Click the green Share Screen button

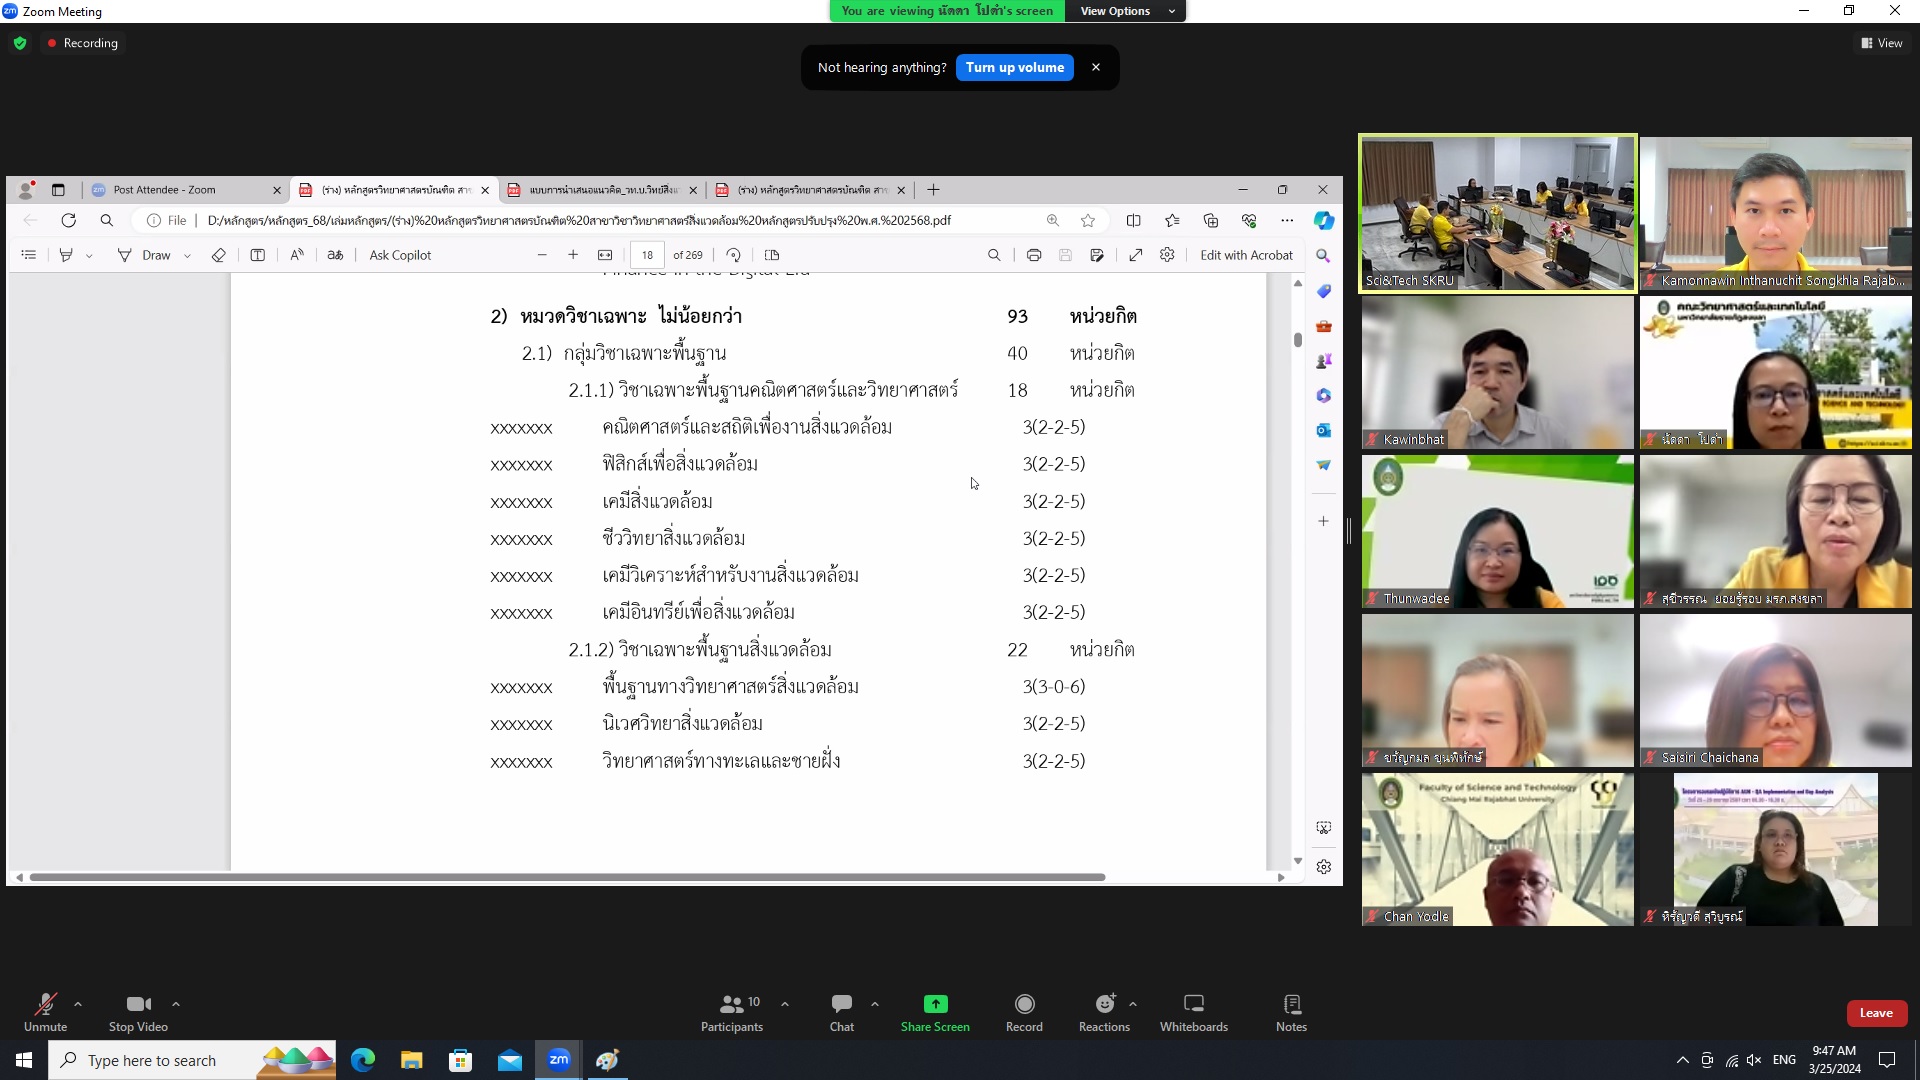(x=935, y=1012)
